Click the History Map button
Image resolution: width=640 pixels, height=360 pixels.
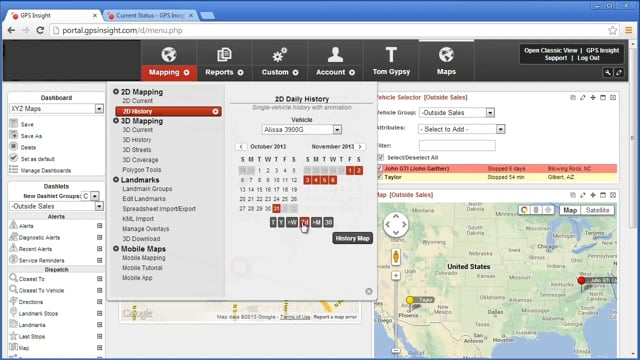352,238
